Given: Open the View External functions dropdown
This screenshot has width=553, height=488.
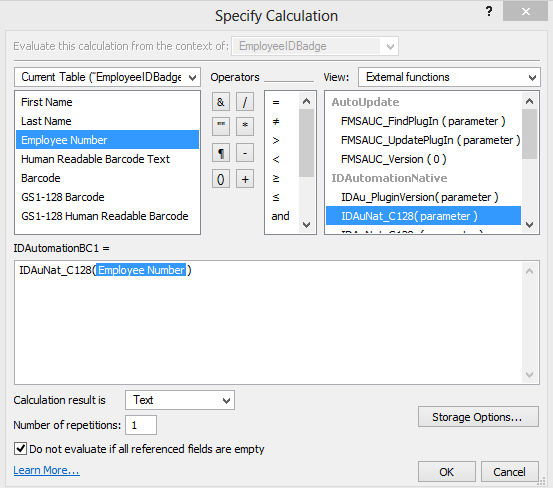Looking at the screenshot, I should coord(449,77).
